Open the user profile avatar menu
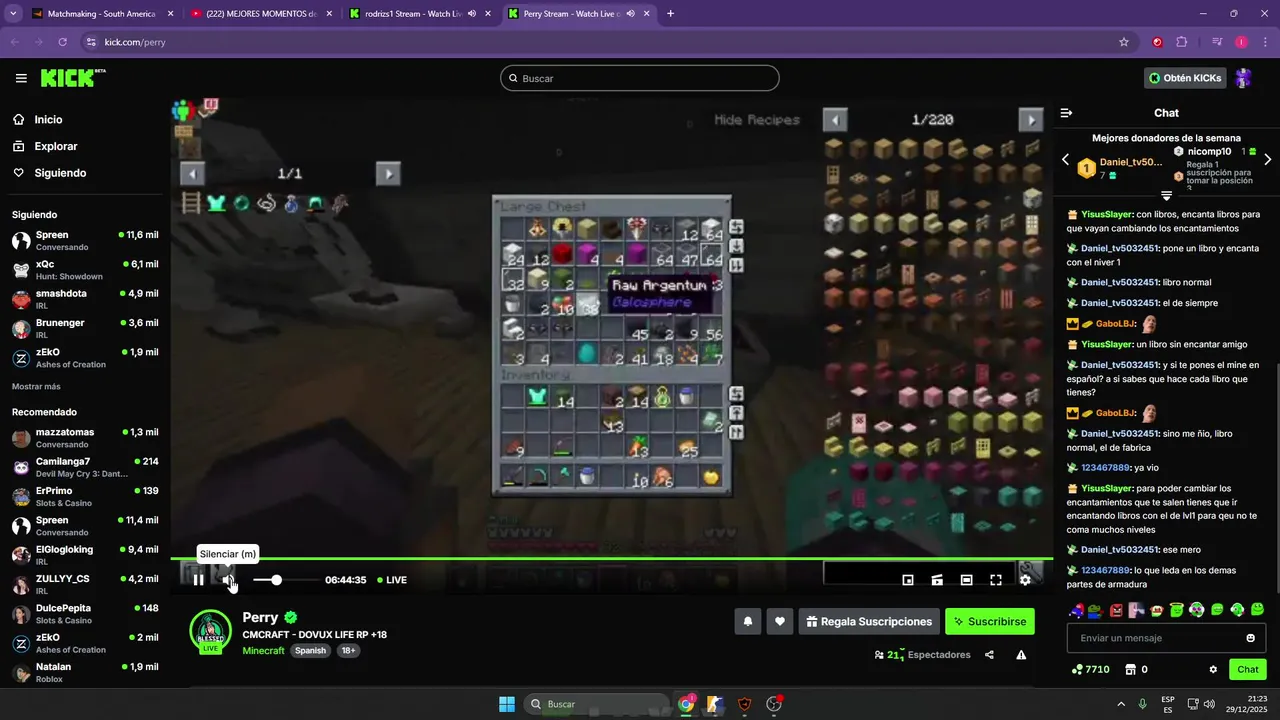The height and width of the screenshot is (720, 1280). 1244,78
